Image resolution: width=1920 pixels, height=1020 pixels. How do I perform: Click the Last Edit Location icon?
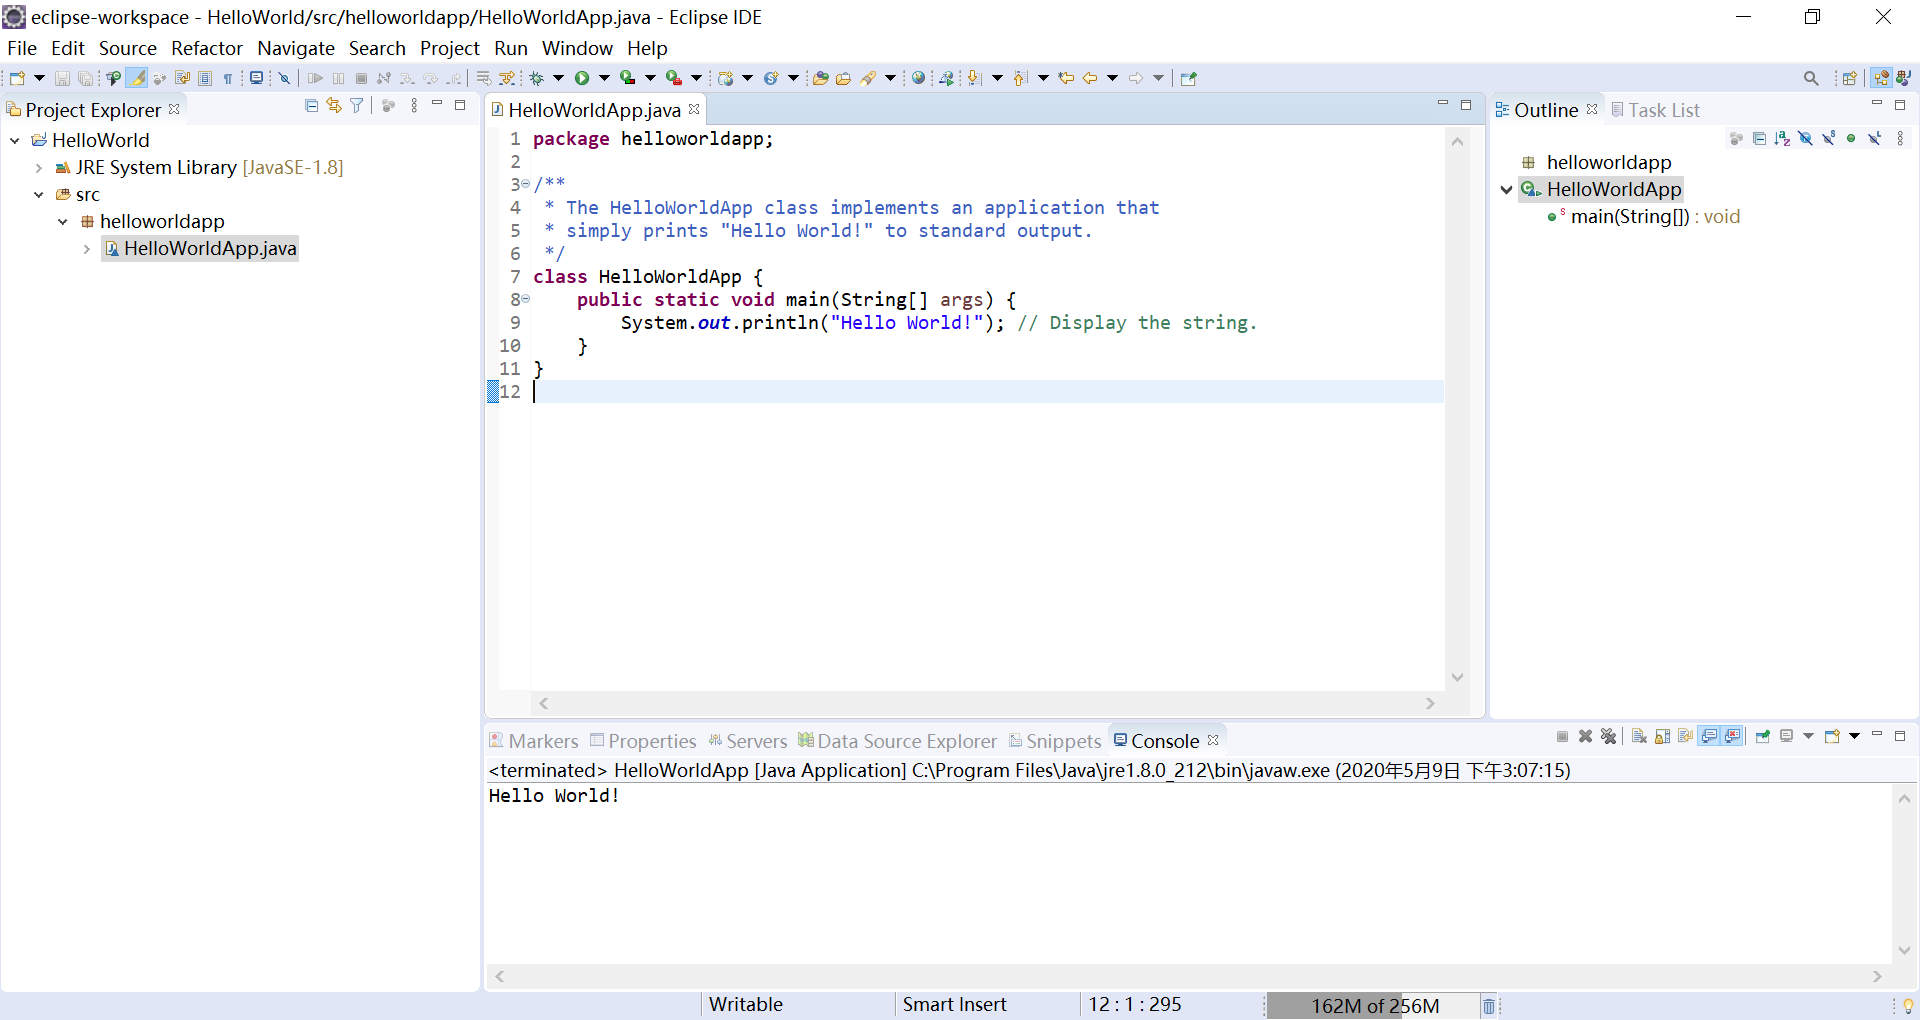(x=1066, y=78)
